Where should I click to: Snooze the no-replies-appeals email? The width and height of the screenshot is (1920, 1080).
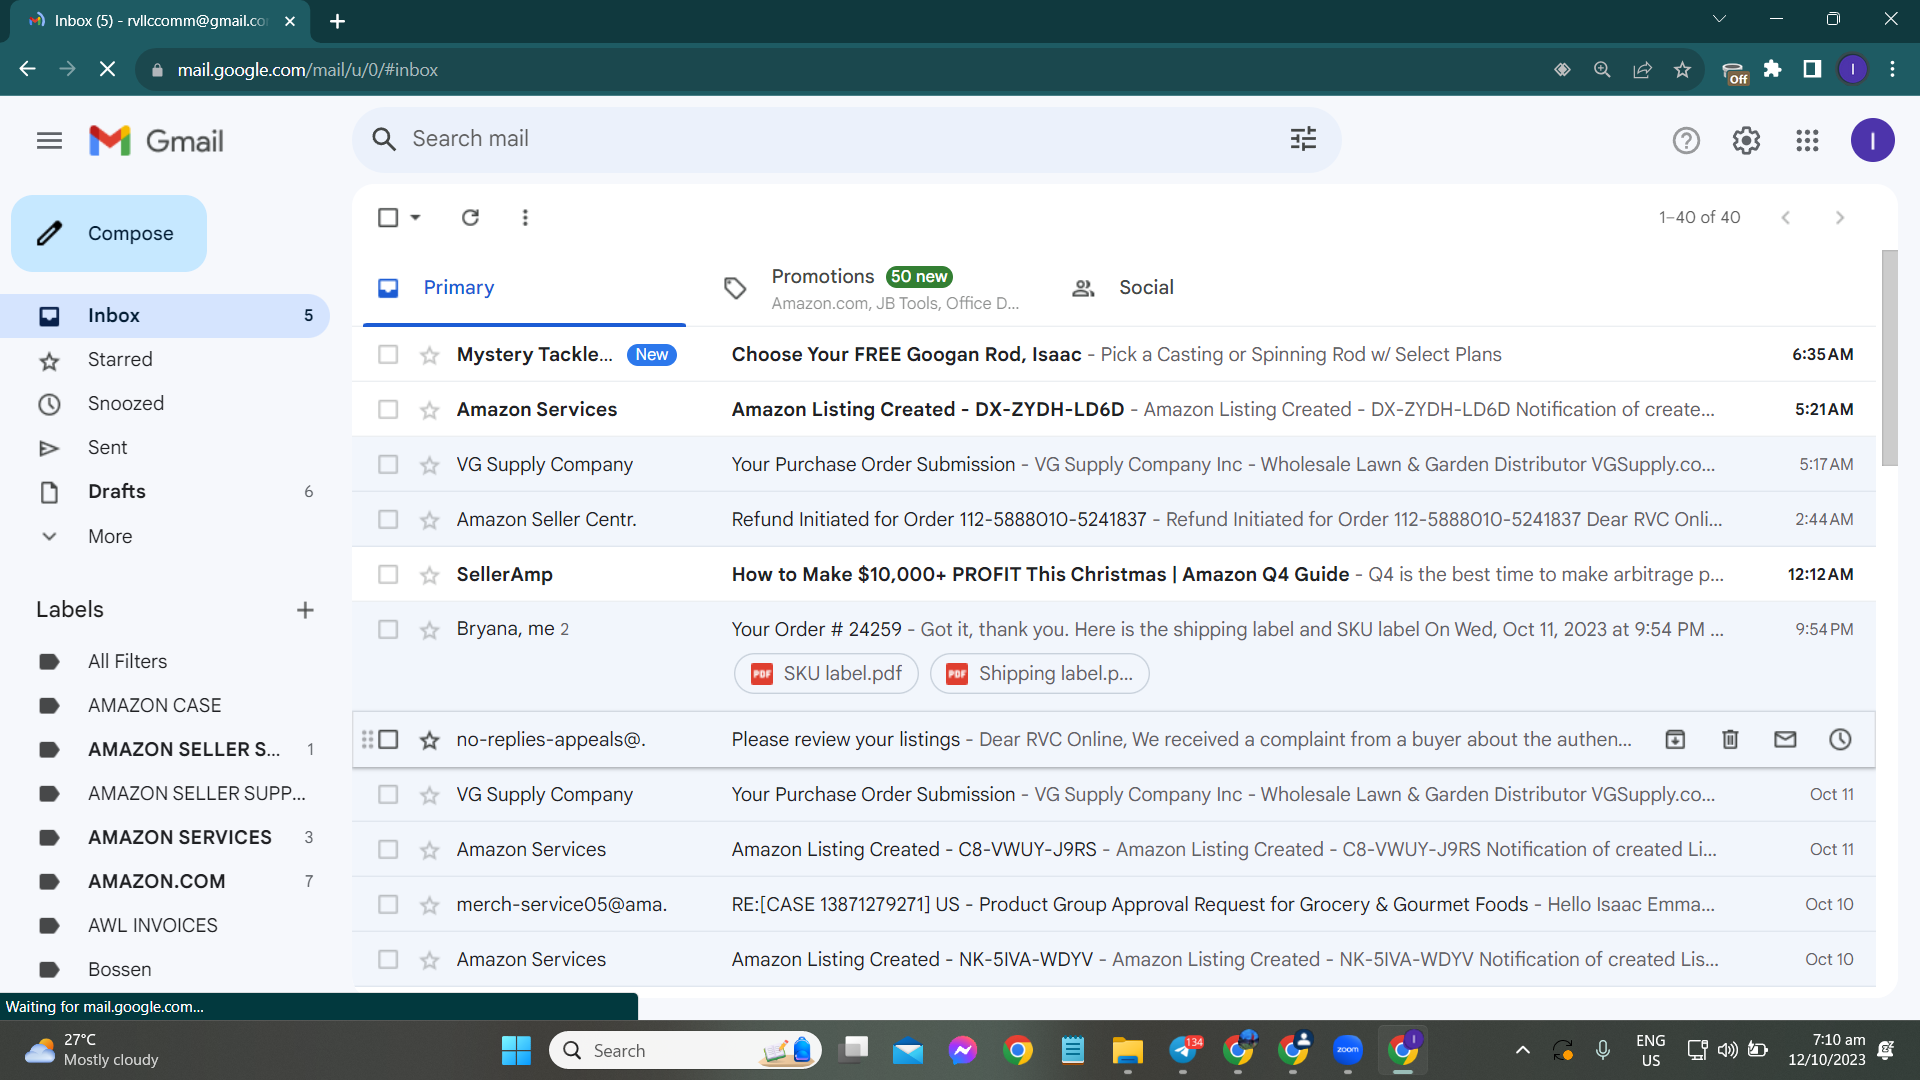(x=1840, y=739)
